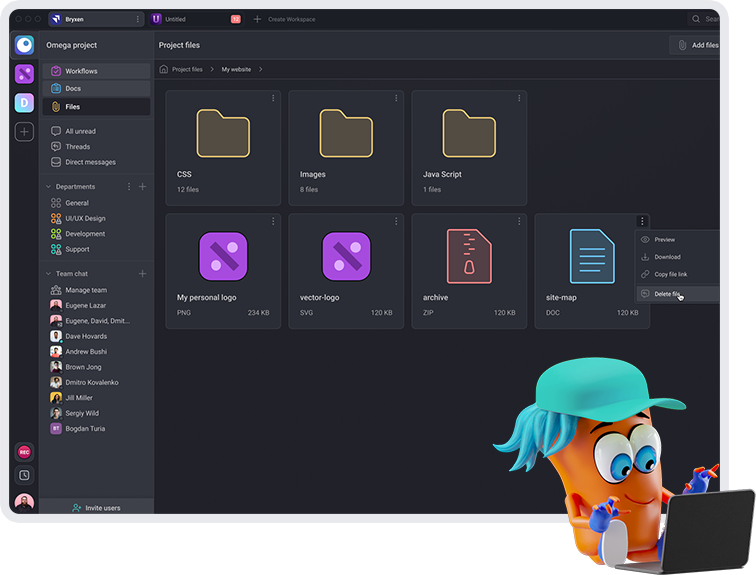756x575 pixels.
Task: Open the CSS folder
Action: [223, 148]
